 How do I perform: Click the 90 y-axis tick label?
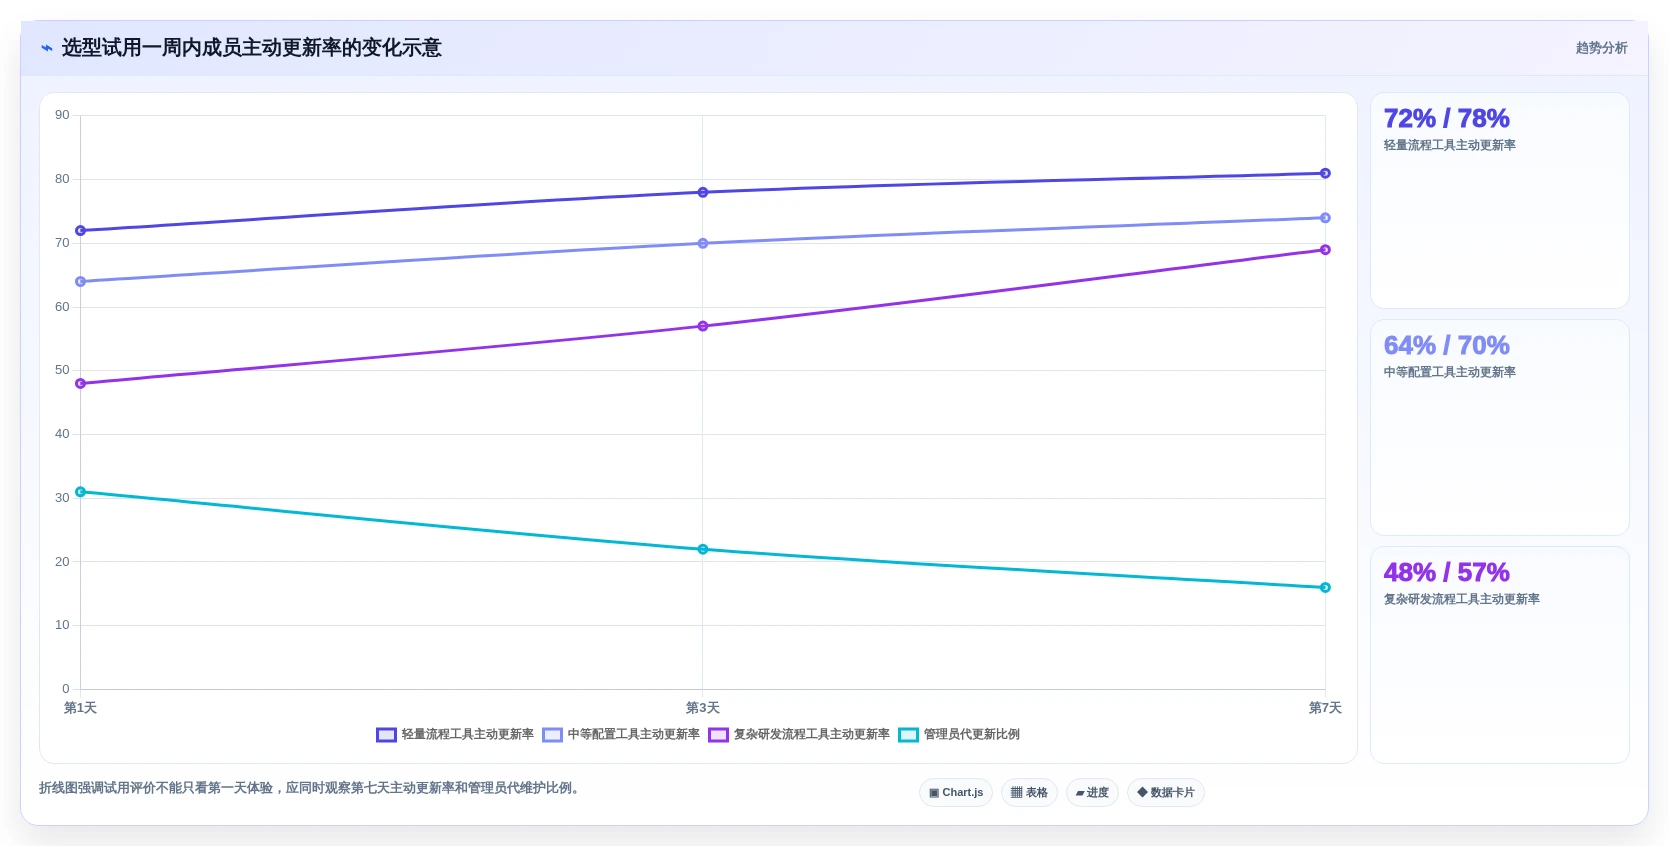coord(62,115)
